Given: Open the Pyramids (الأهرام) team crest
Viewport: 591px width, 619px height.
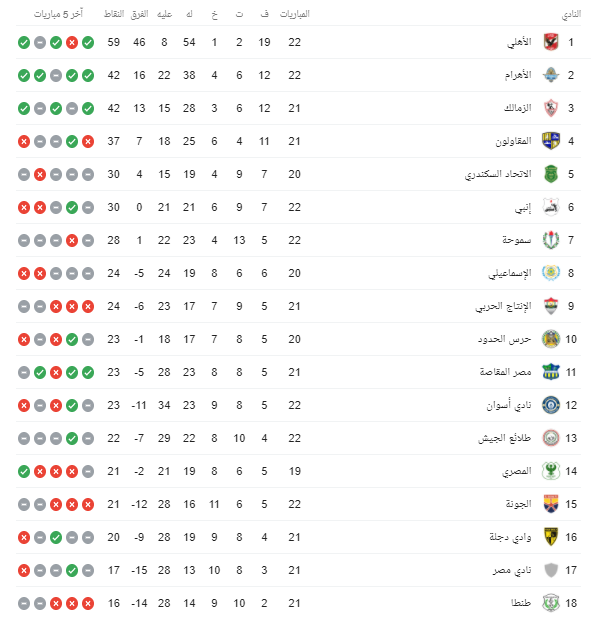Looking at the screenshot, I should click(x=551, y=75).
